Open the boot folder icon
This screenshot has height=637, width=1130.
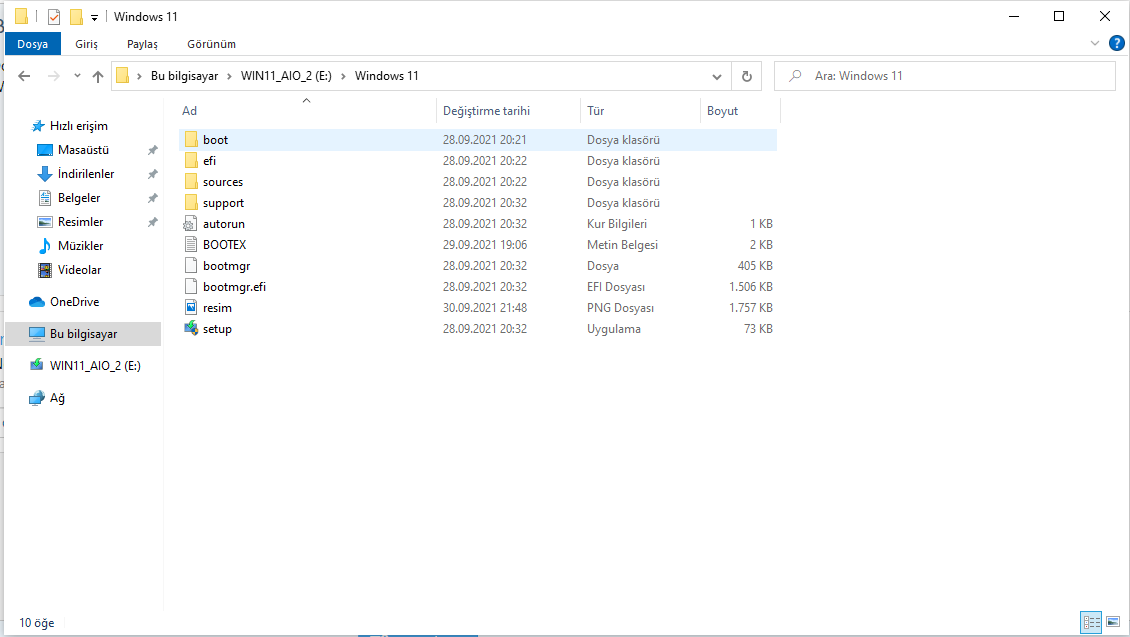pos(191,140)
